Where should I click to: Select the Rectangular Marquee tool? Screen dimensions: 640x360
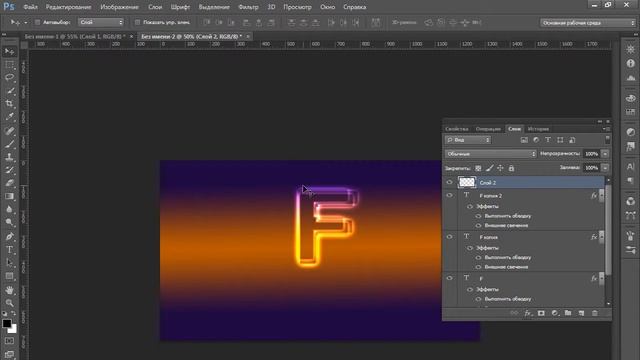(9, 64)
